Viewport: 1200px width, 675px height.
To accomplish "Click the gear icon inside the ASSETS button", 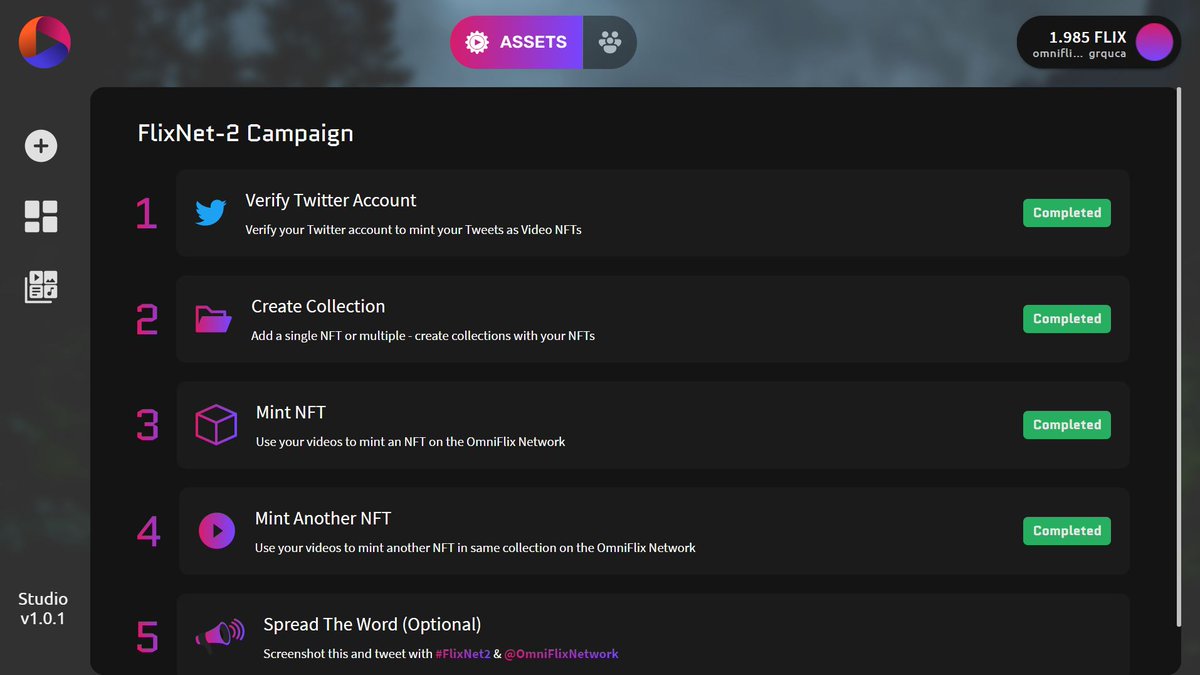I will pyautogui.click(x=477, y=42).
